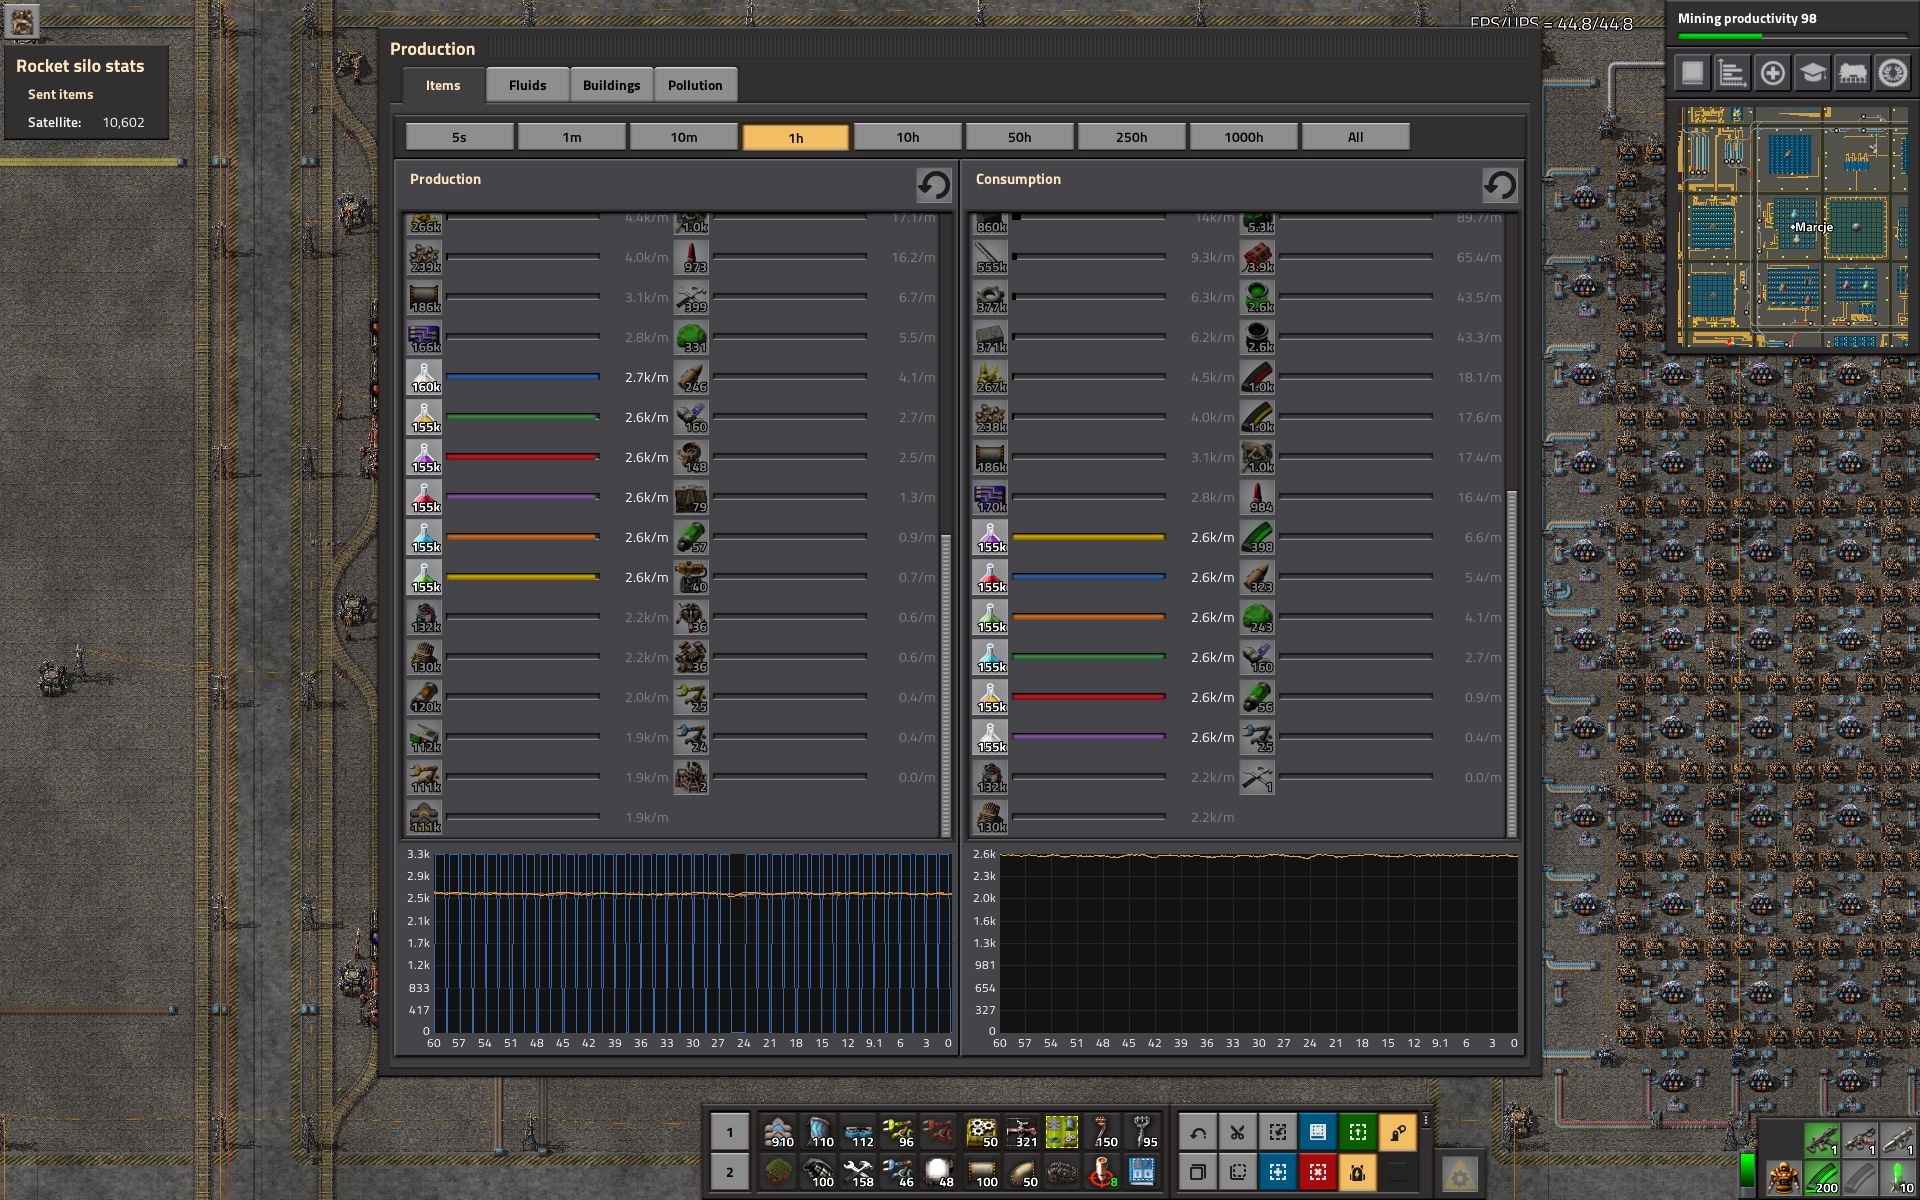Expand shortcut bar options three-dot menu
The image size is (1920, 1200).
1425,1121
